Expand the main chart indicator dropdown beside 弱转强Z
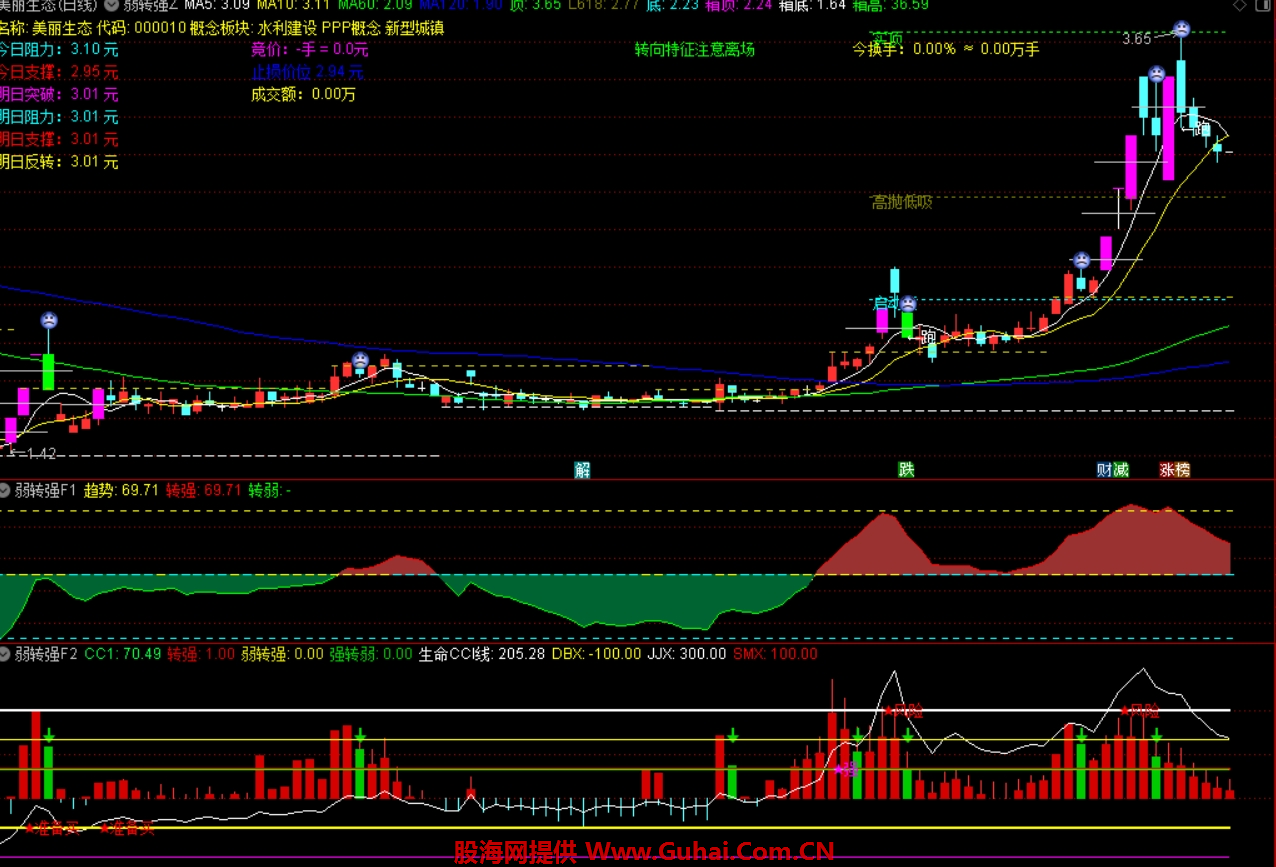Image resolution: width=1276 pixels, height=867 pixels. (111, 5)
